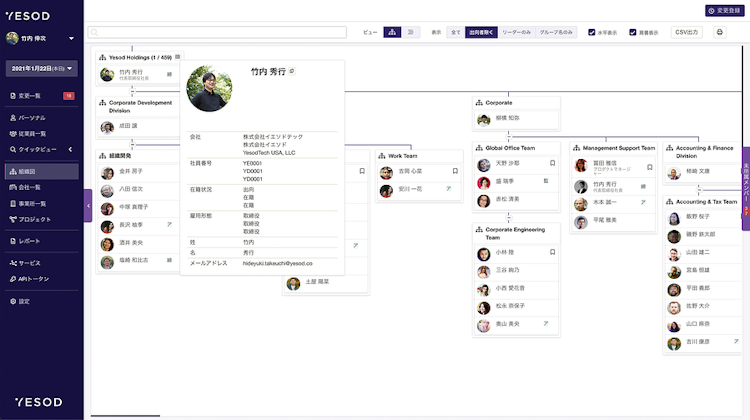Open the user account dropdown arrow
The image size is (750, 420).
click(71, 38)
